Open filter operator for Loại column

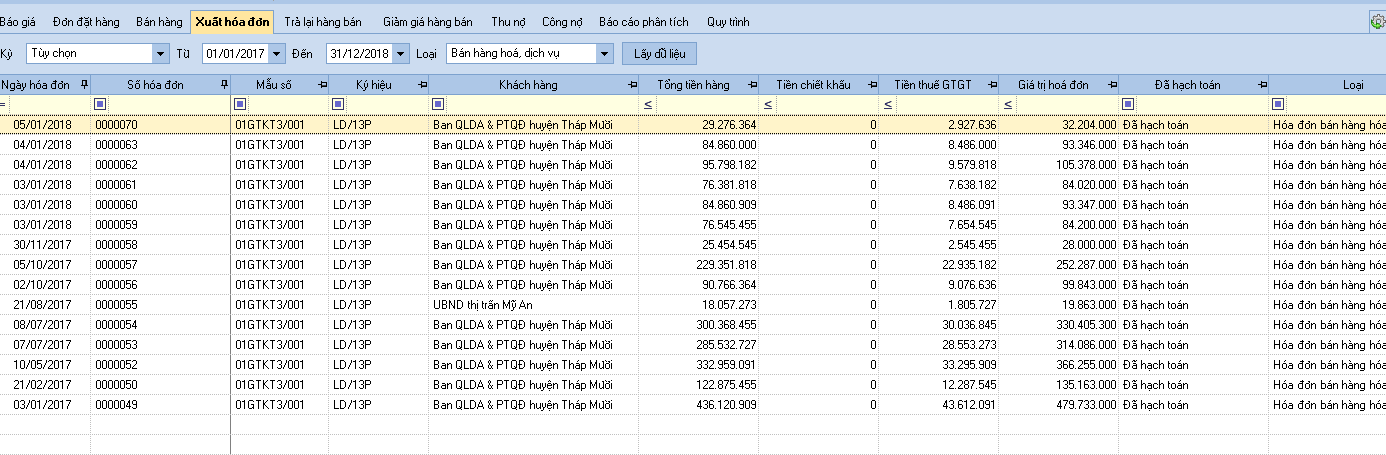1278,104
